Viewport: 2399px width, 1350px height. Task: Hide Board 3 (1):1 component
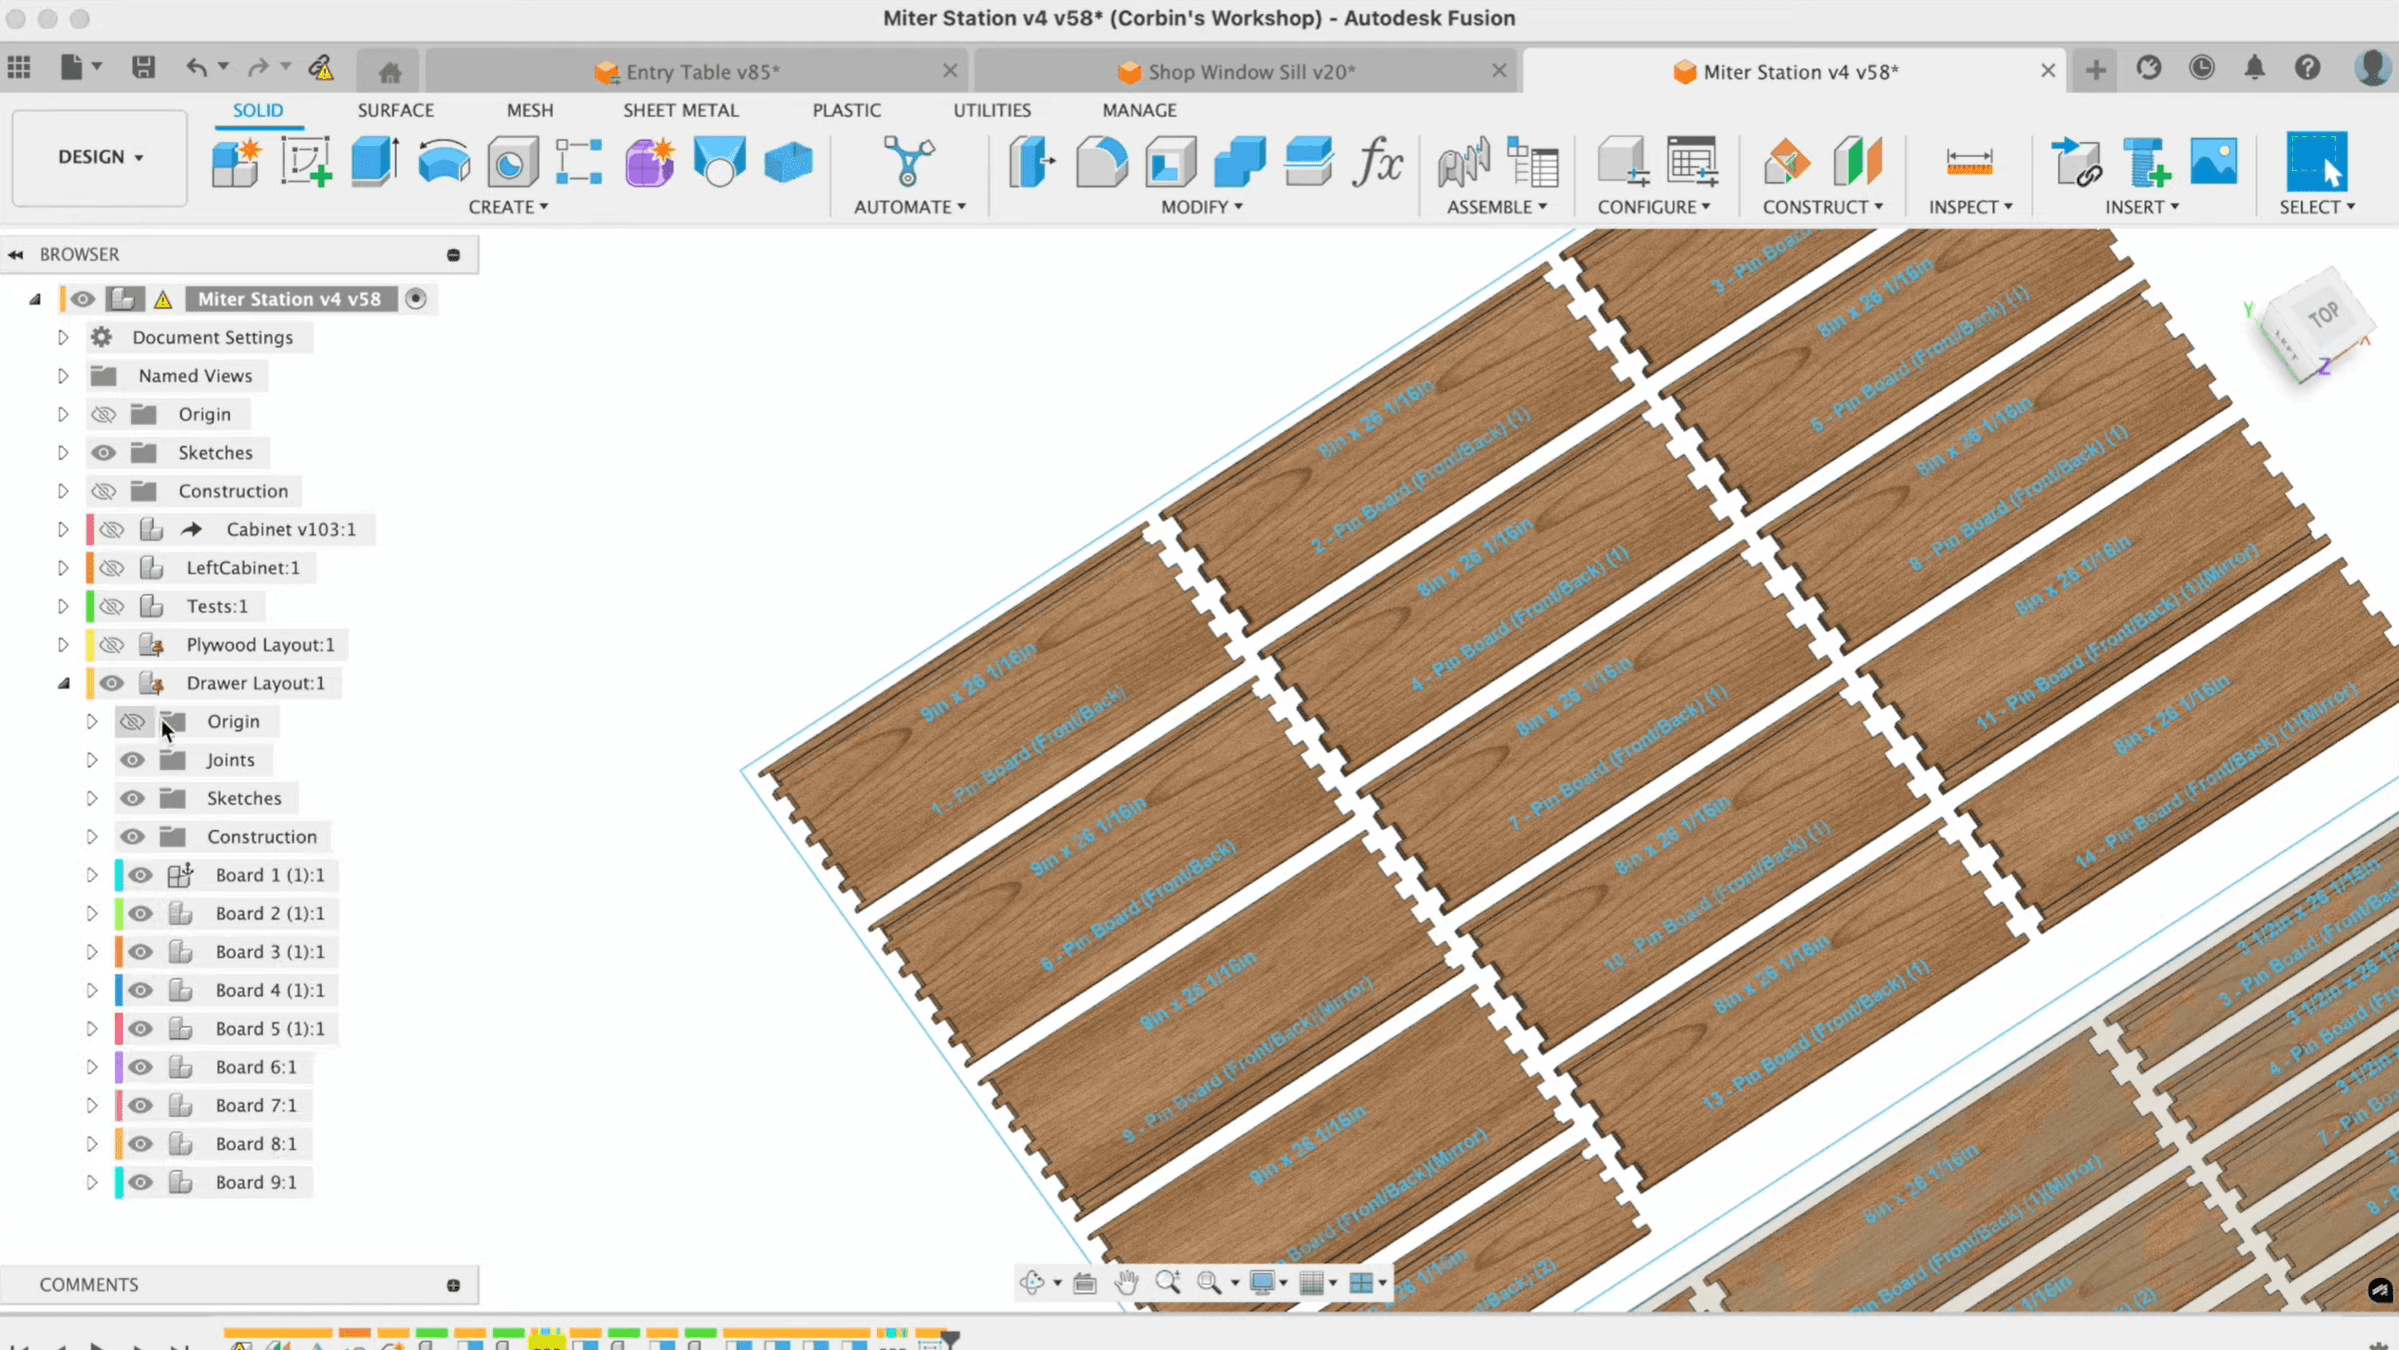(140, 952)
